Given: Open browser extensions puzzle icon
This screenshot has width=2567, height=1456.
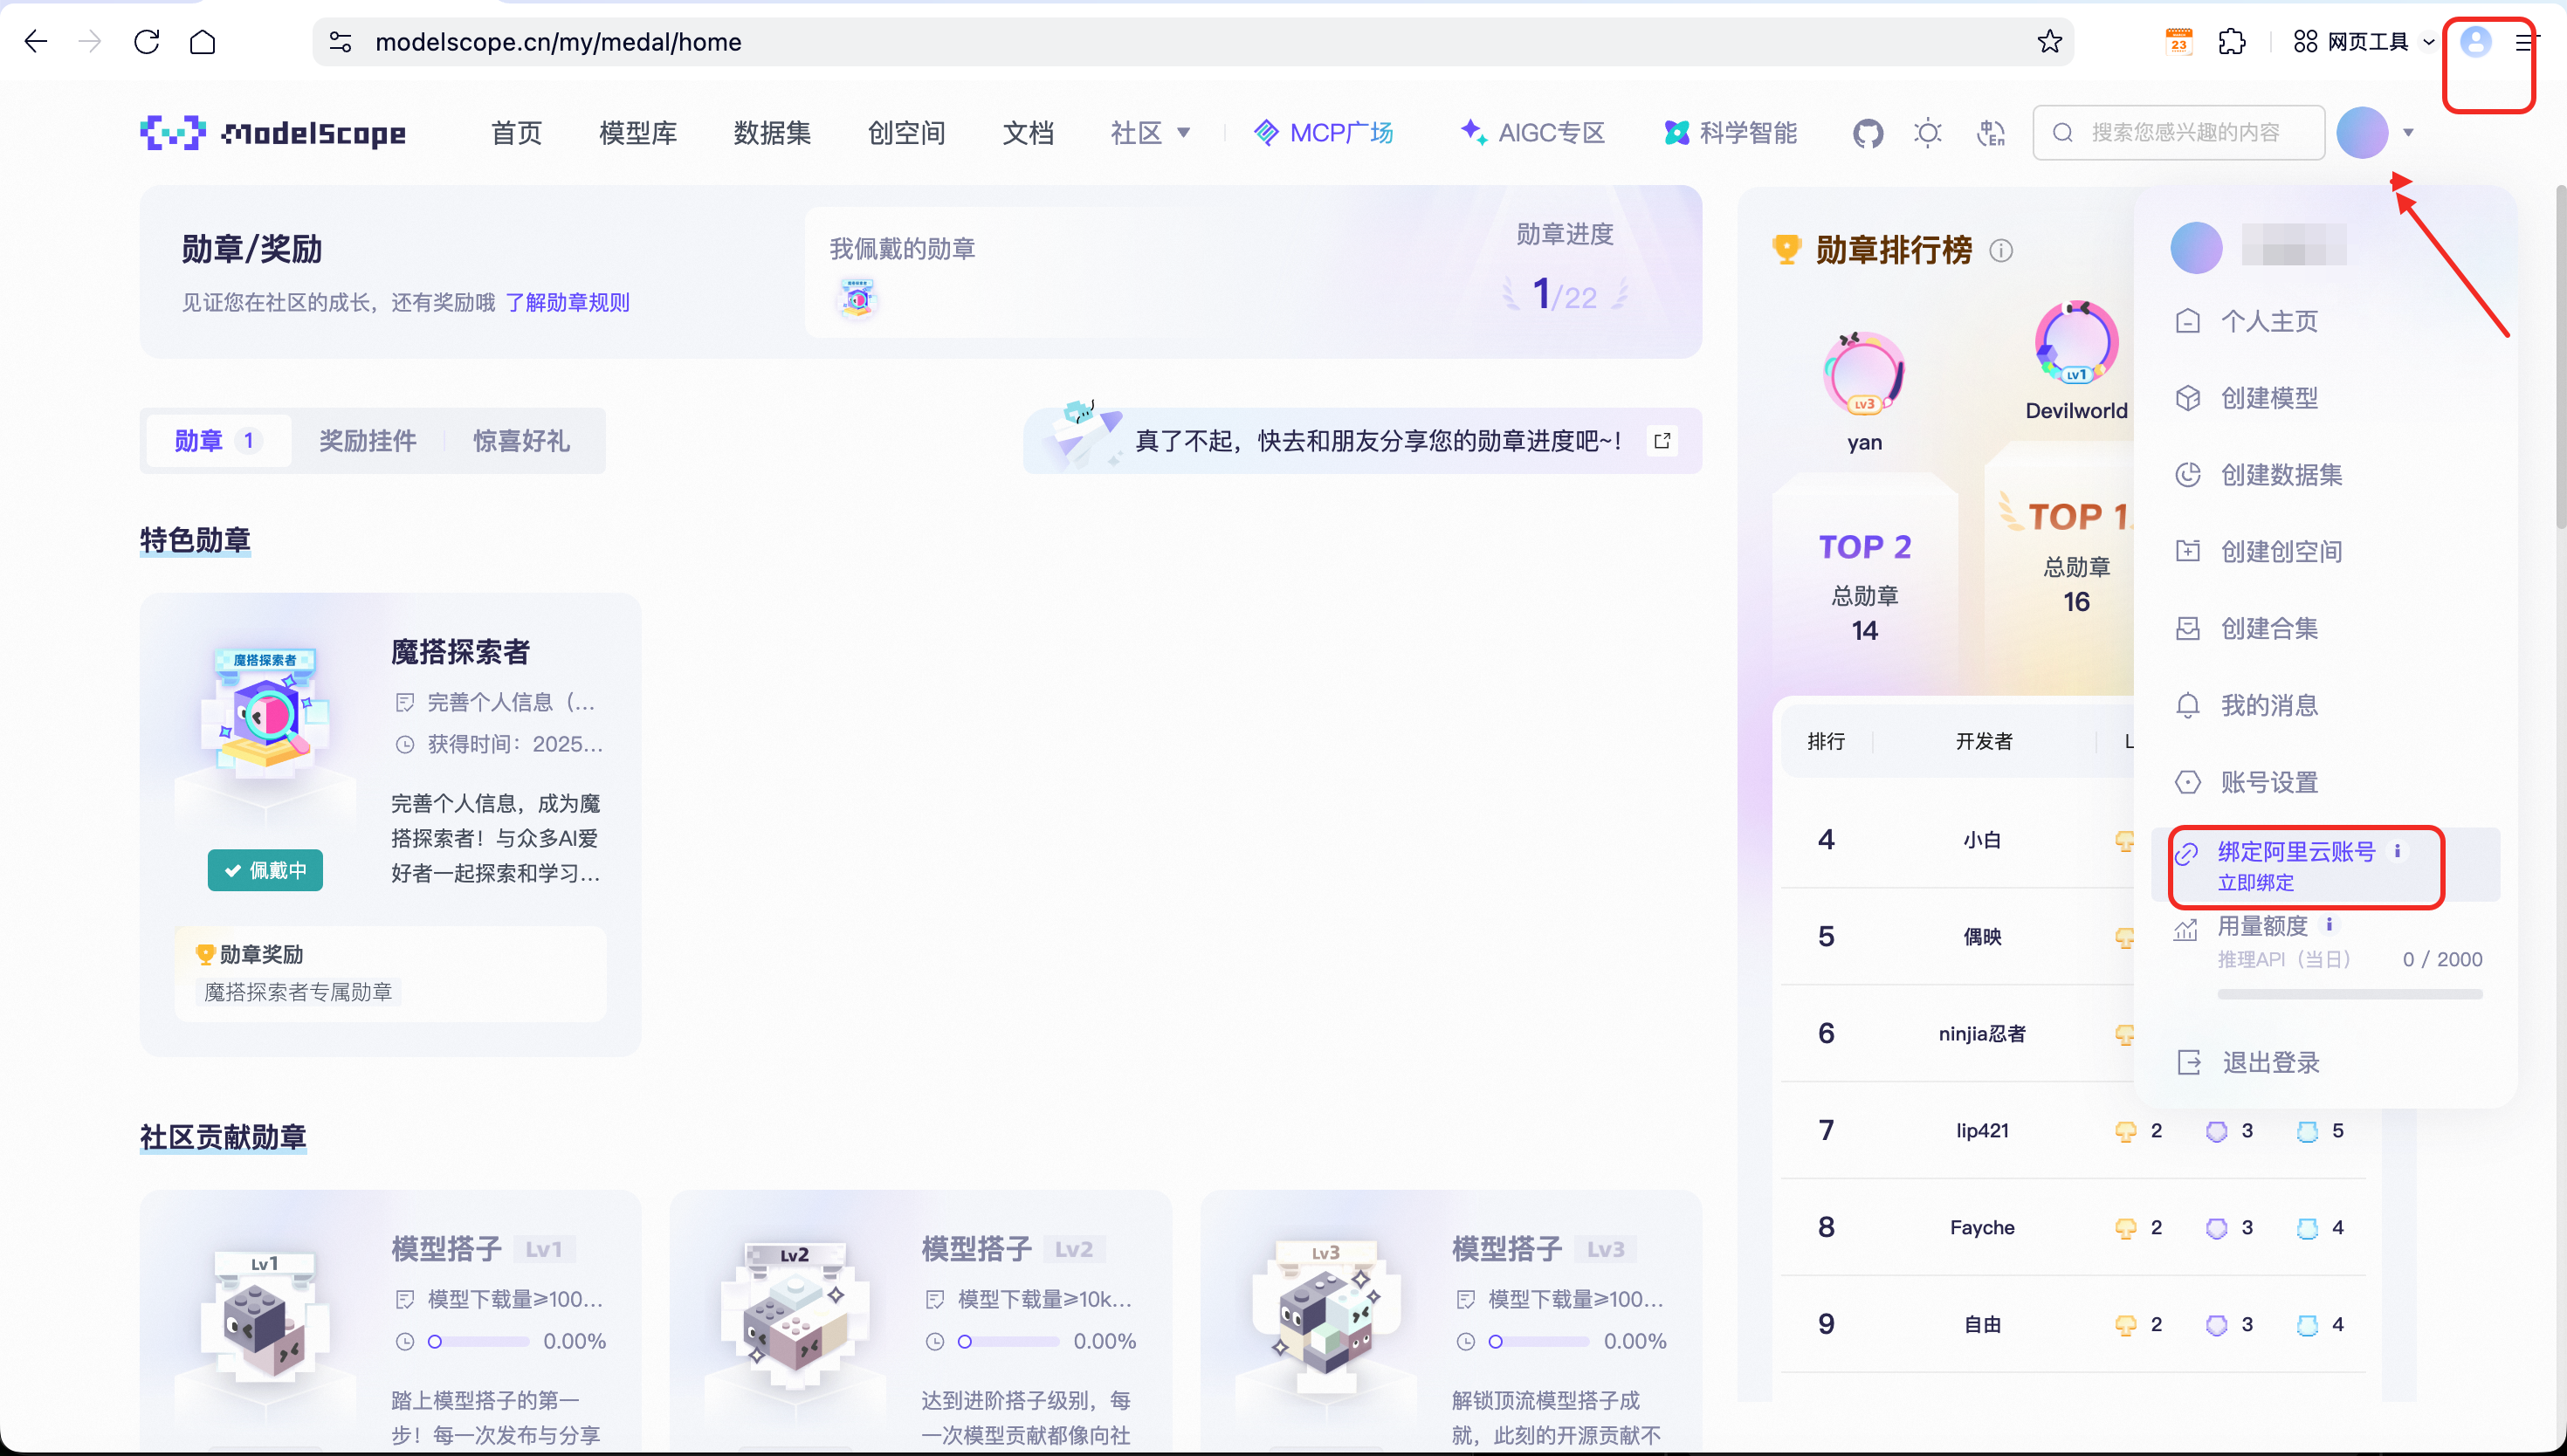Looking at the screenshot, I should [x=2231, y=42].
